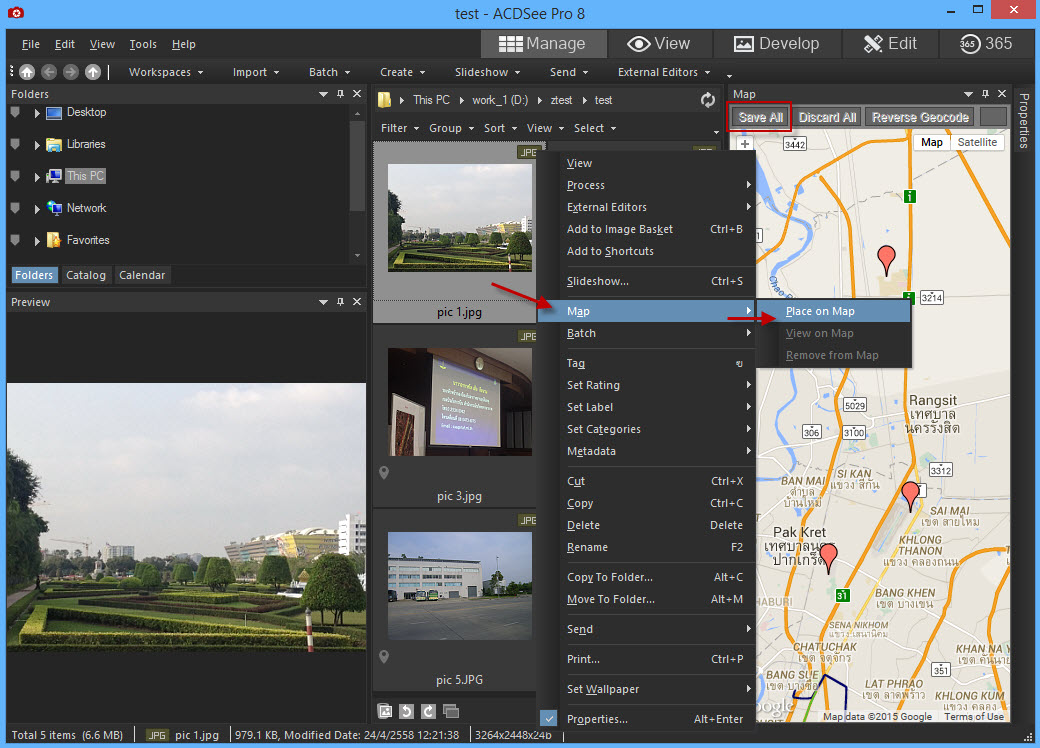This screenshot has height=748, width=1040.
Task: Open the Properties side pane
Action: click(x=1025, y=119)
